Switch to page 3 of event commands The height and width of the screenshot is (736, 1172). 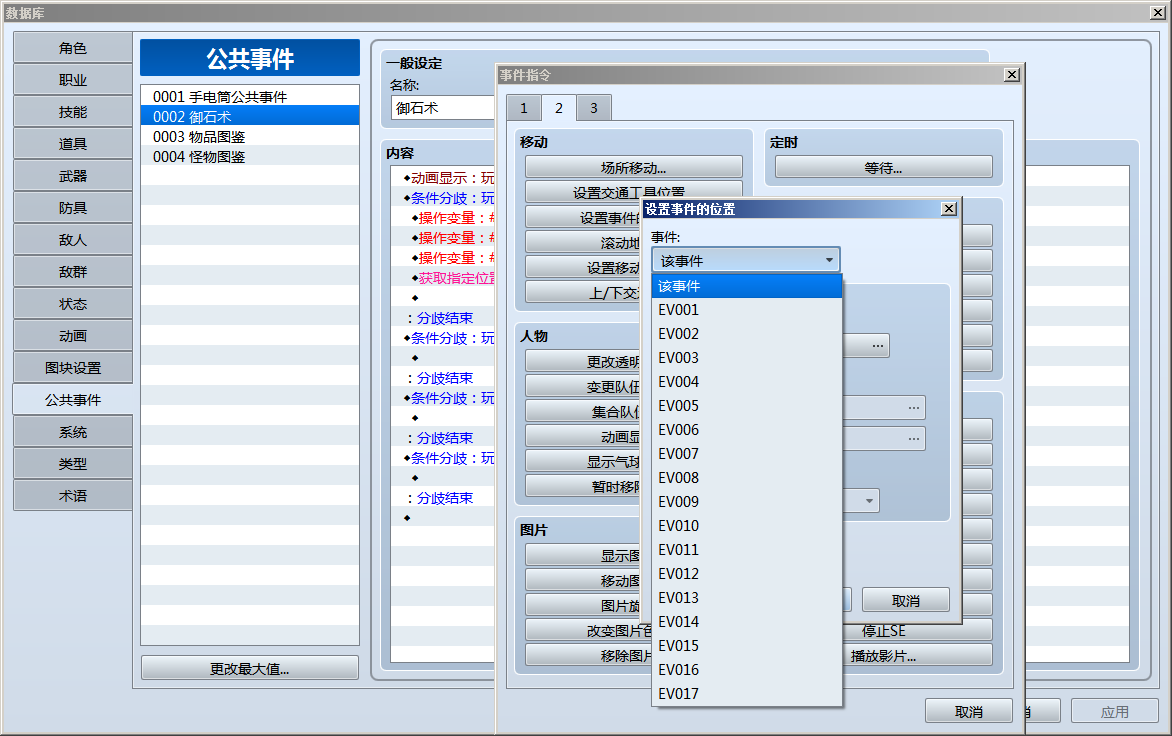coord(593,108)
